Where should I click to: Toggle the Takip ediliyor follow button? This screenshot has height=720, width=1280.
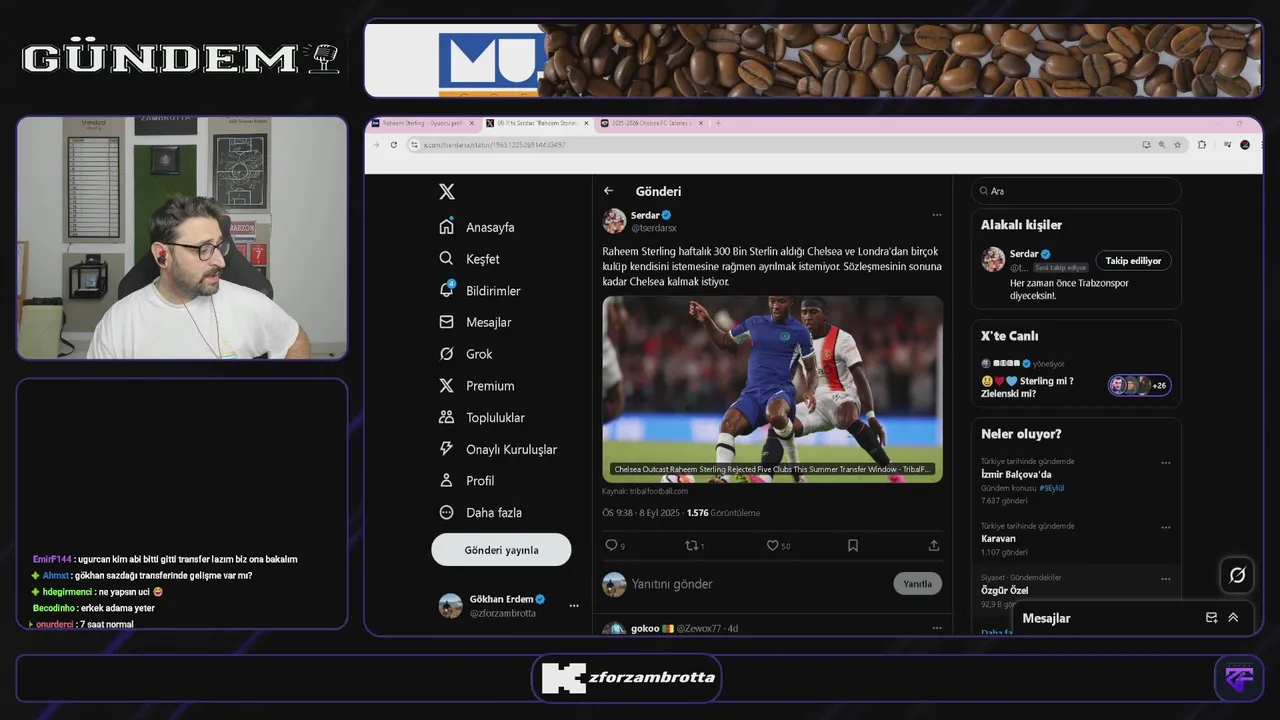pyautogui.click(x=1133, y=261)
